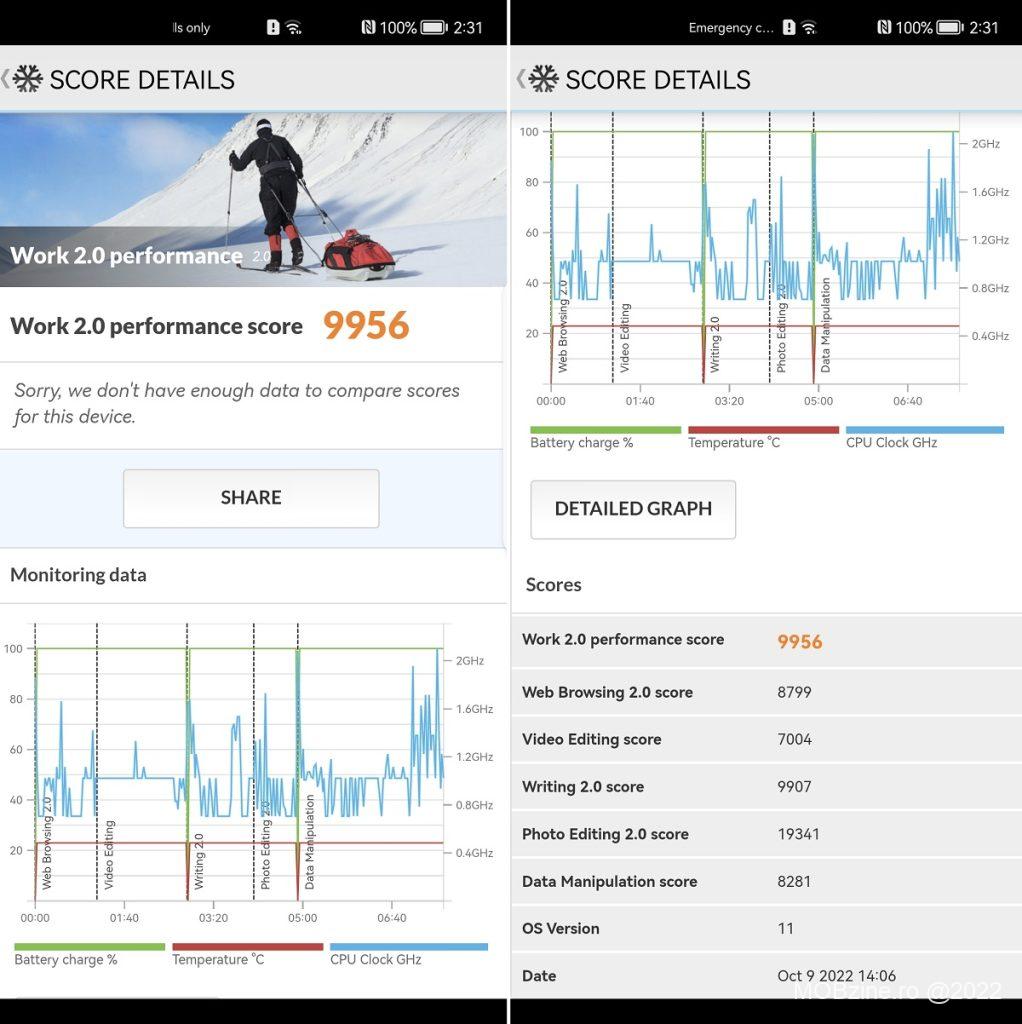Image resolution: width=1022 pixels, height=1024 pixels.
Task: Tap the battery icon in right status bar
Action: (949, 27)
